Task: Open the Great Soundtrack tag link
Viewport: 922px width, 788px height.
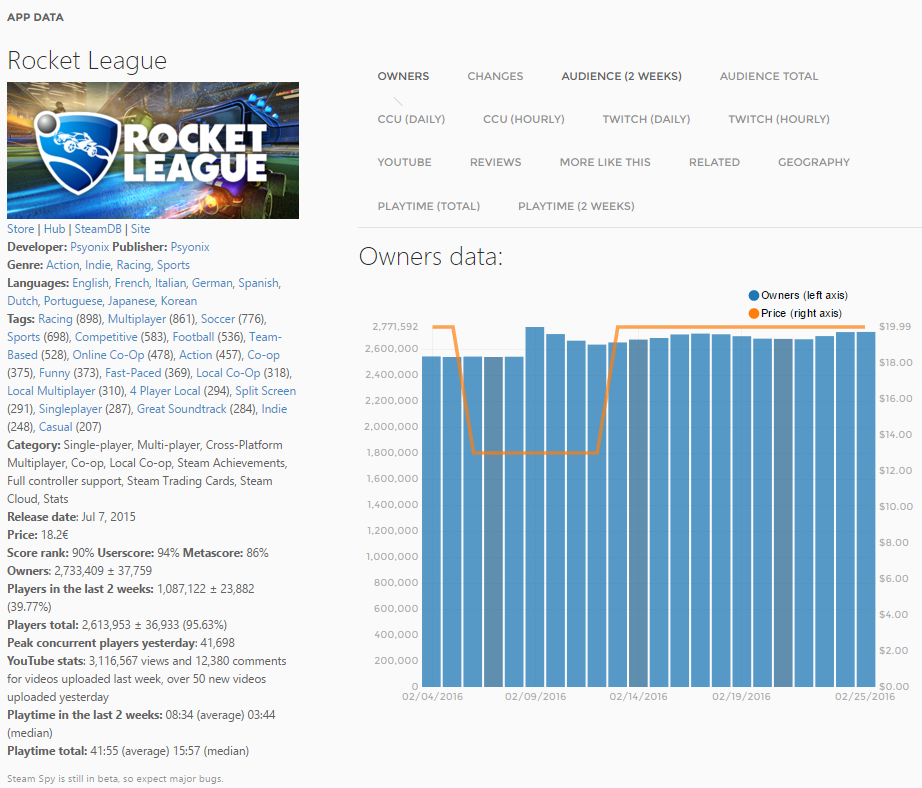Action: click(182, 409)
